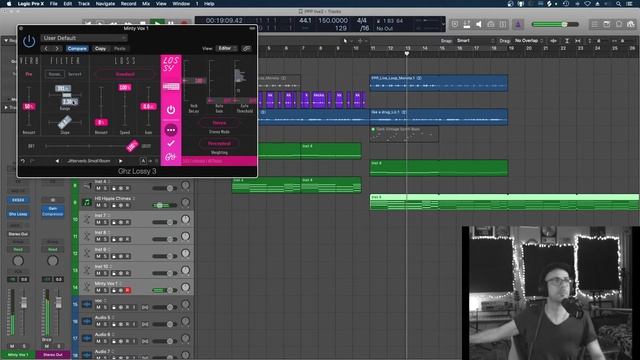Turn the Inst 7 pan knob

point(185,220)
